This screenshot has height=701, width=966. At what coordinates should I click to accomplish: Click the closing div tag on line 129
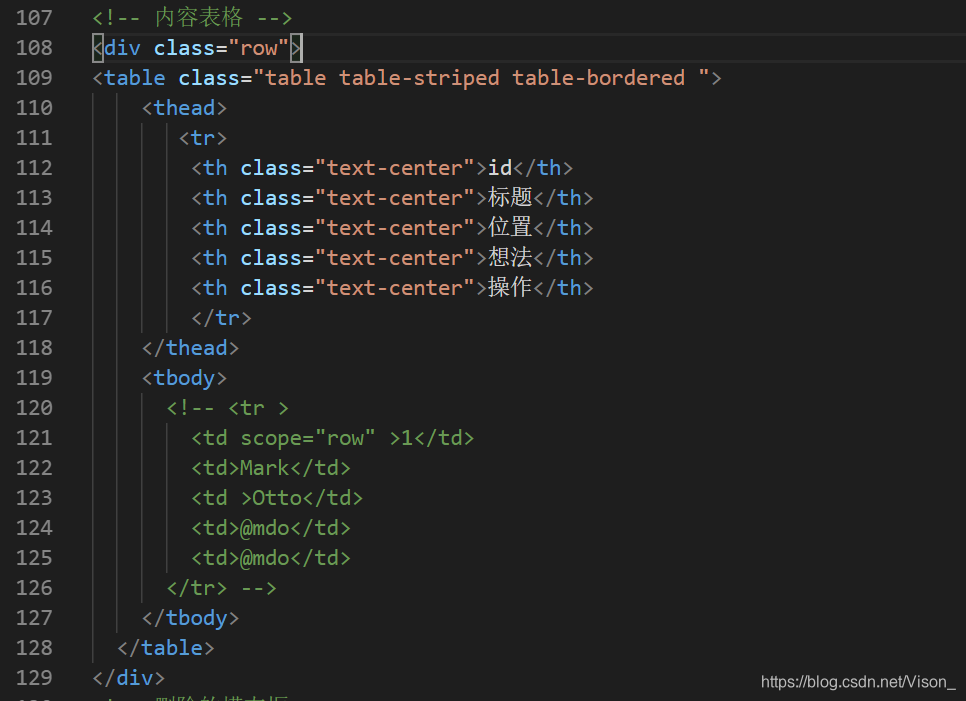(x=129, y=678)
